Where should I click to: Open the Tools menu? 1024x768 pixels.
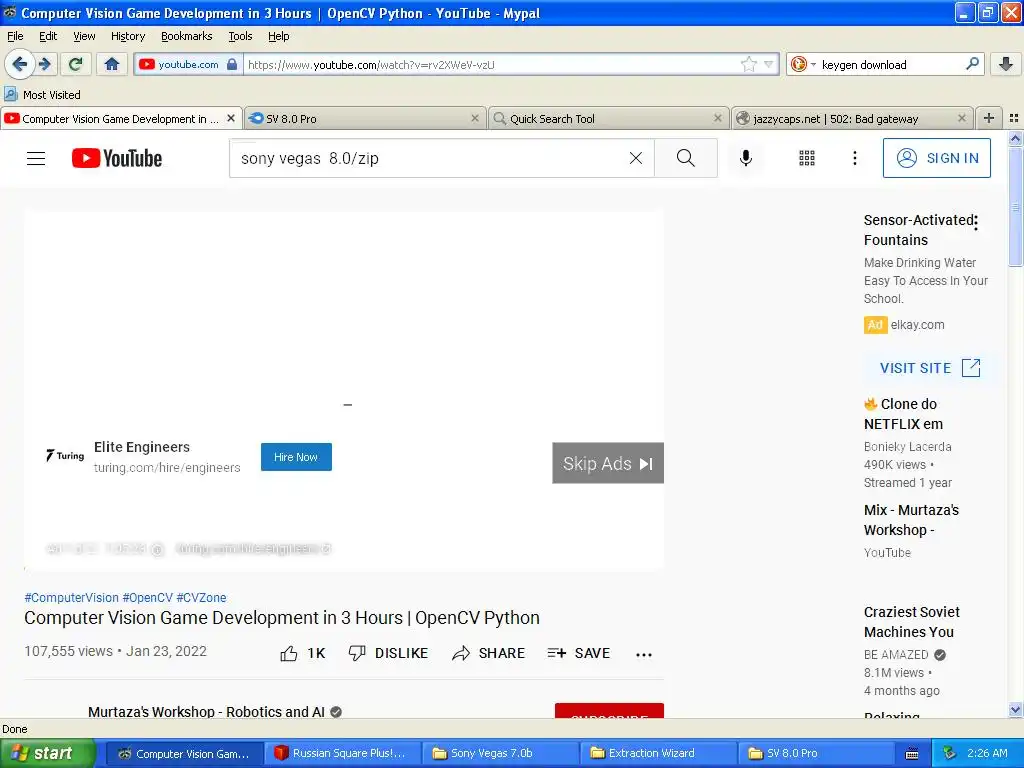[240, 36]
